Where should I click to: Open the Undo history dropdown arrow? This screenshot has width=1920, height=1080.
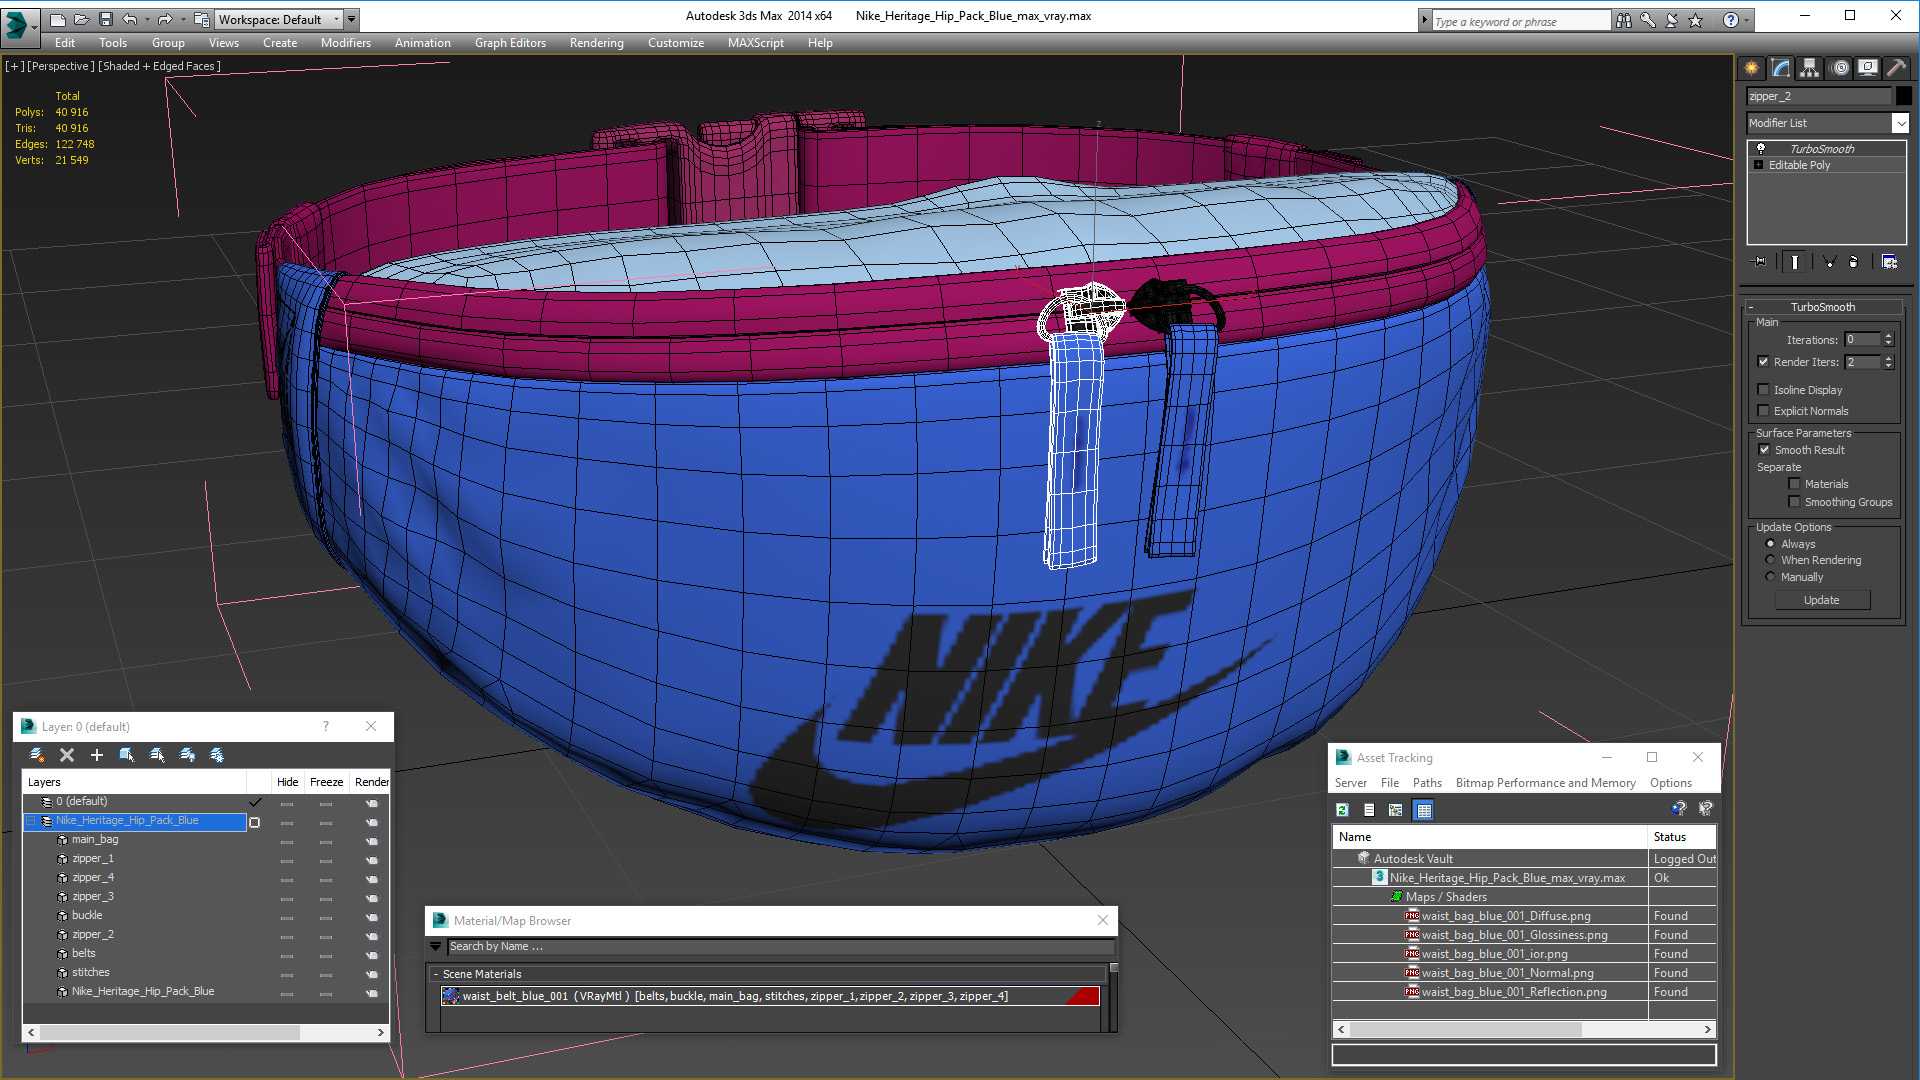tap(147, 19)
